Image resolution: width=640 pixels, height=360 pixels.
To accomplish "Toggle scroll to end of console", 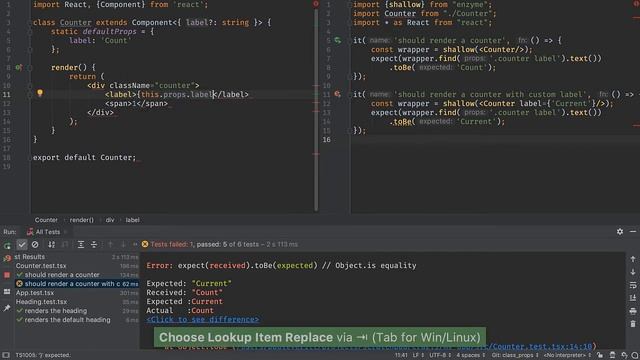I will tap(633, 298).
